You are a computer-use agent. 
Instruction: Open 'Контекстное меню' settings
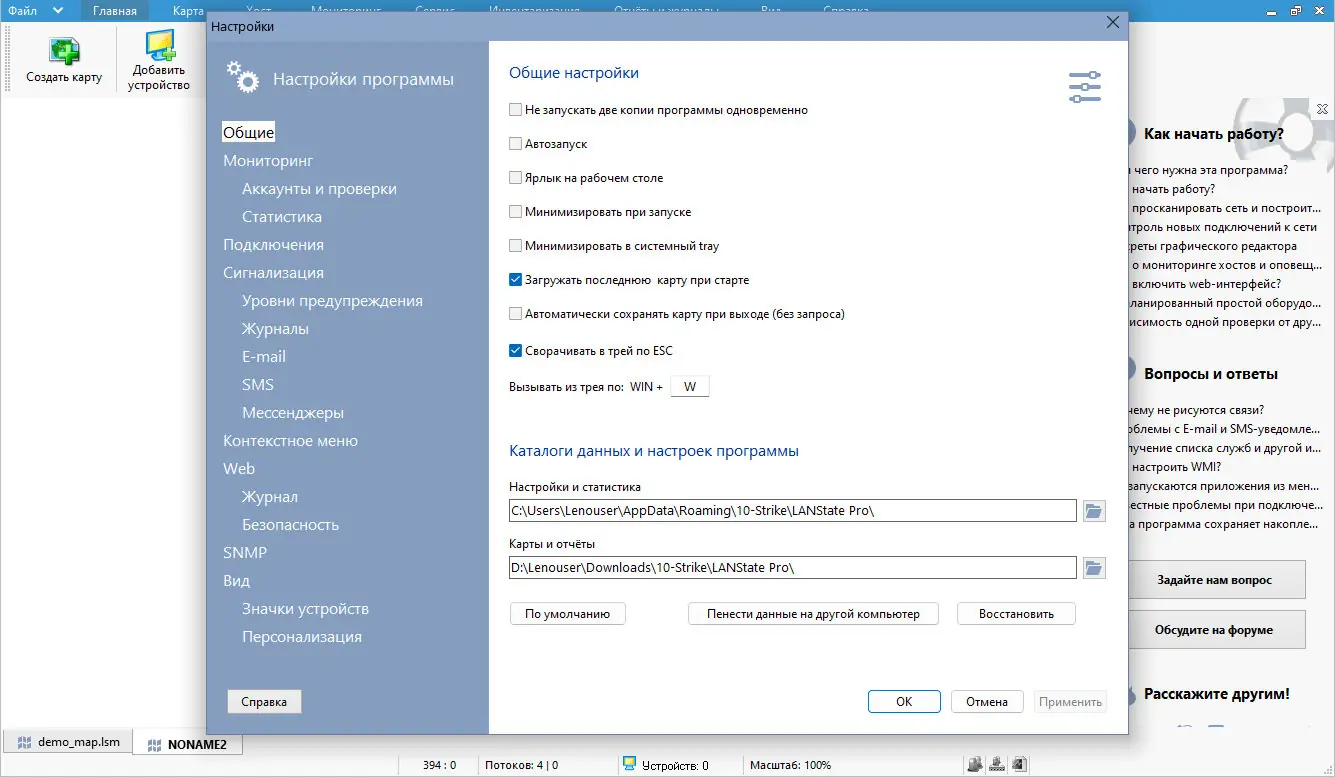click(290, 441)
